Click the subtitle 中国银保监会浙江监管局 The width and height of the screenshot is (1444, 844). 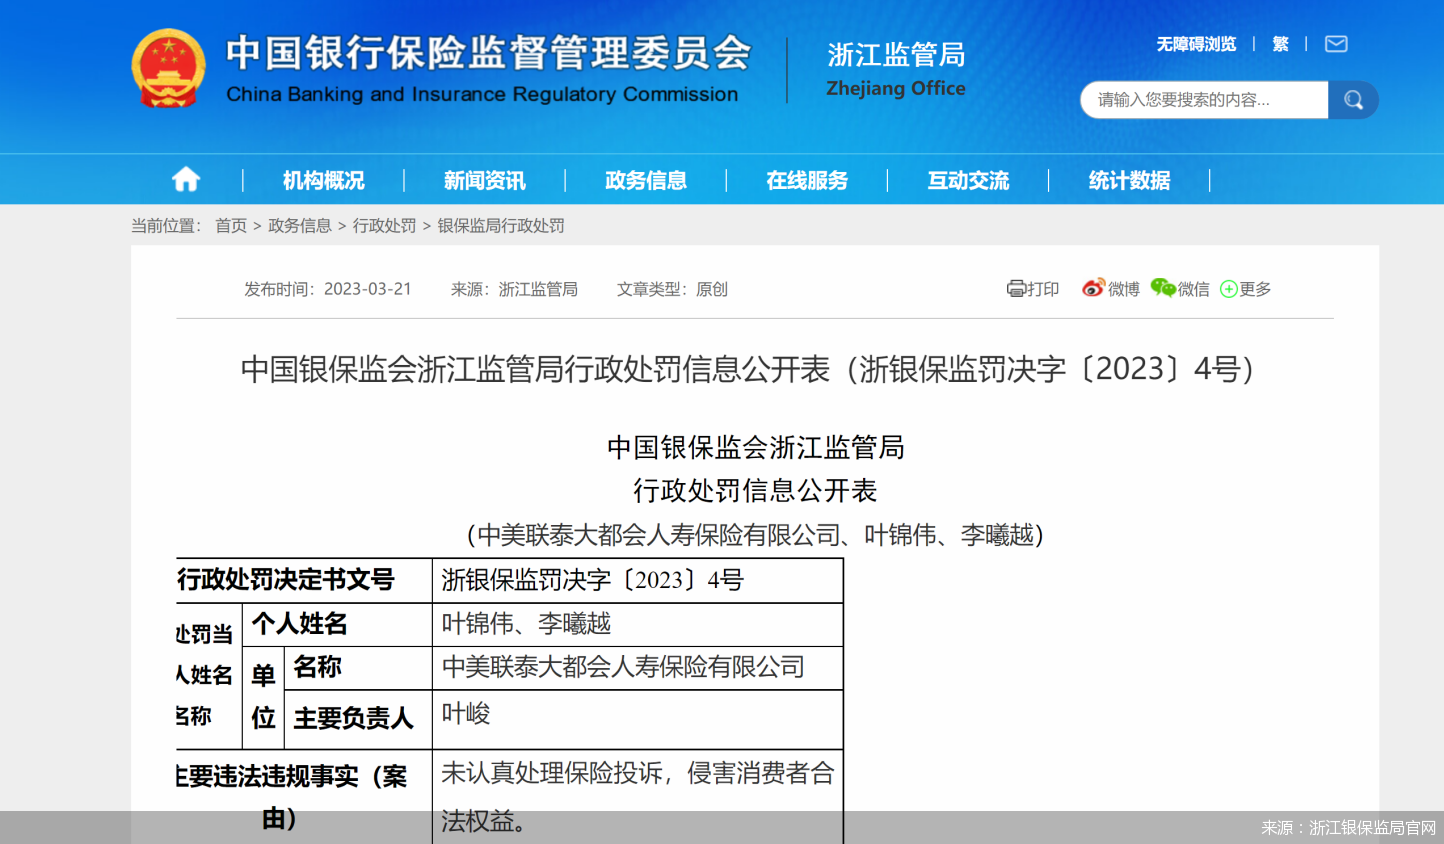pos(756,447)
